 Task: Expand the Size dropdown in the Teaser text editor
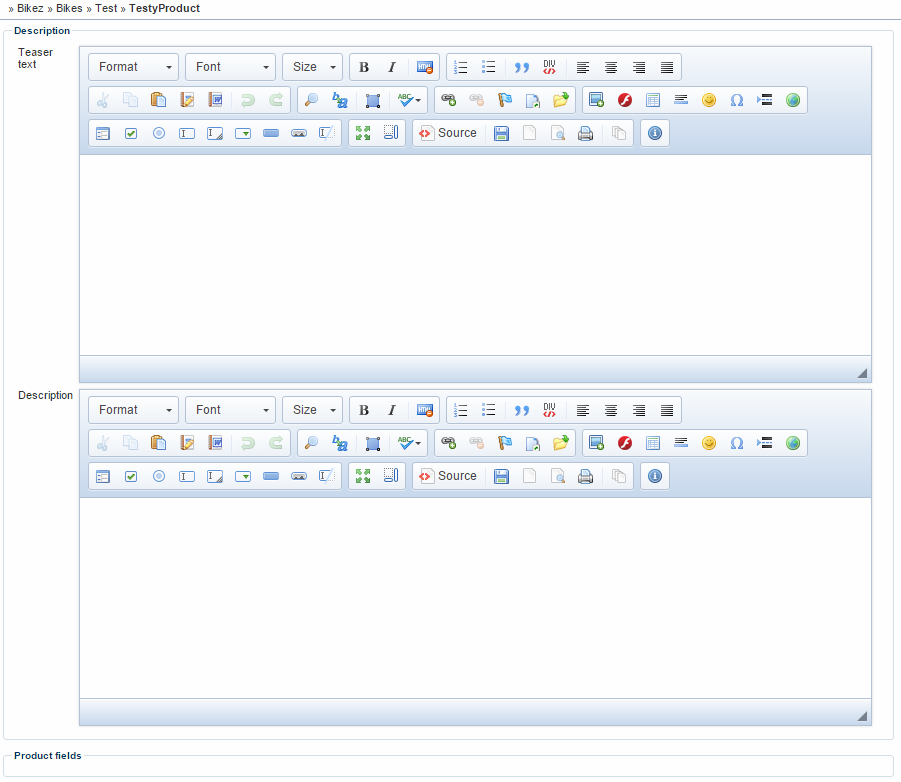coord(312,67)
